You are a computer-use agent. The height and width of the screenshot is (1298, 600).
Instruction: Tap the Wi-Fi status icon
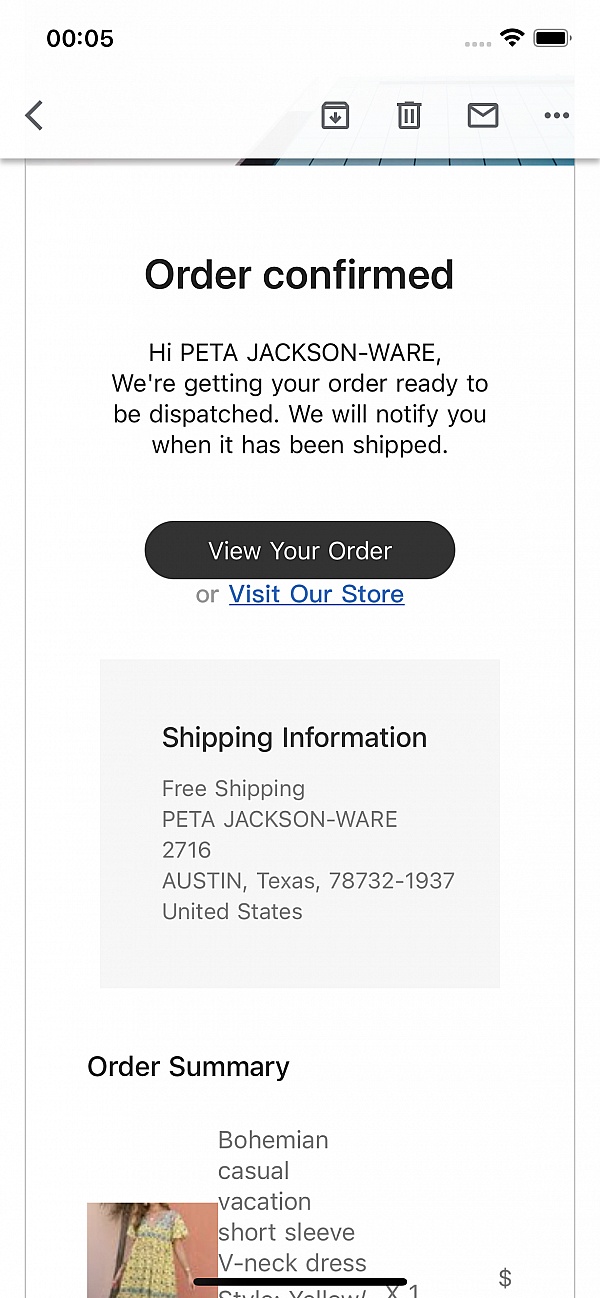(x=512, y=39)
